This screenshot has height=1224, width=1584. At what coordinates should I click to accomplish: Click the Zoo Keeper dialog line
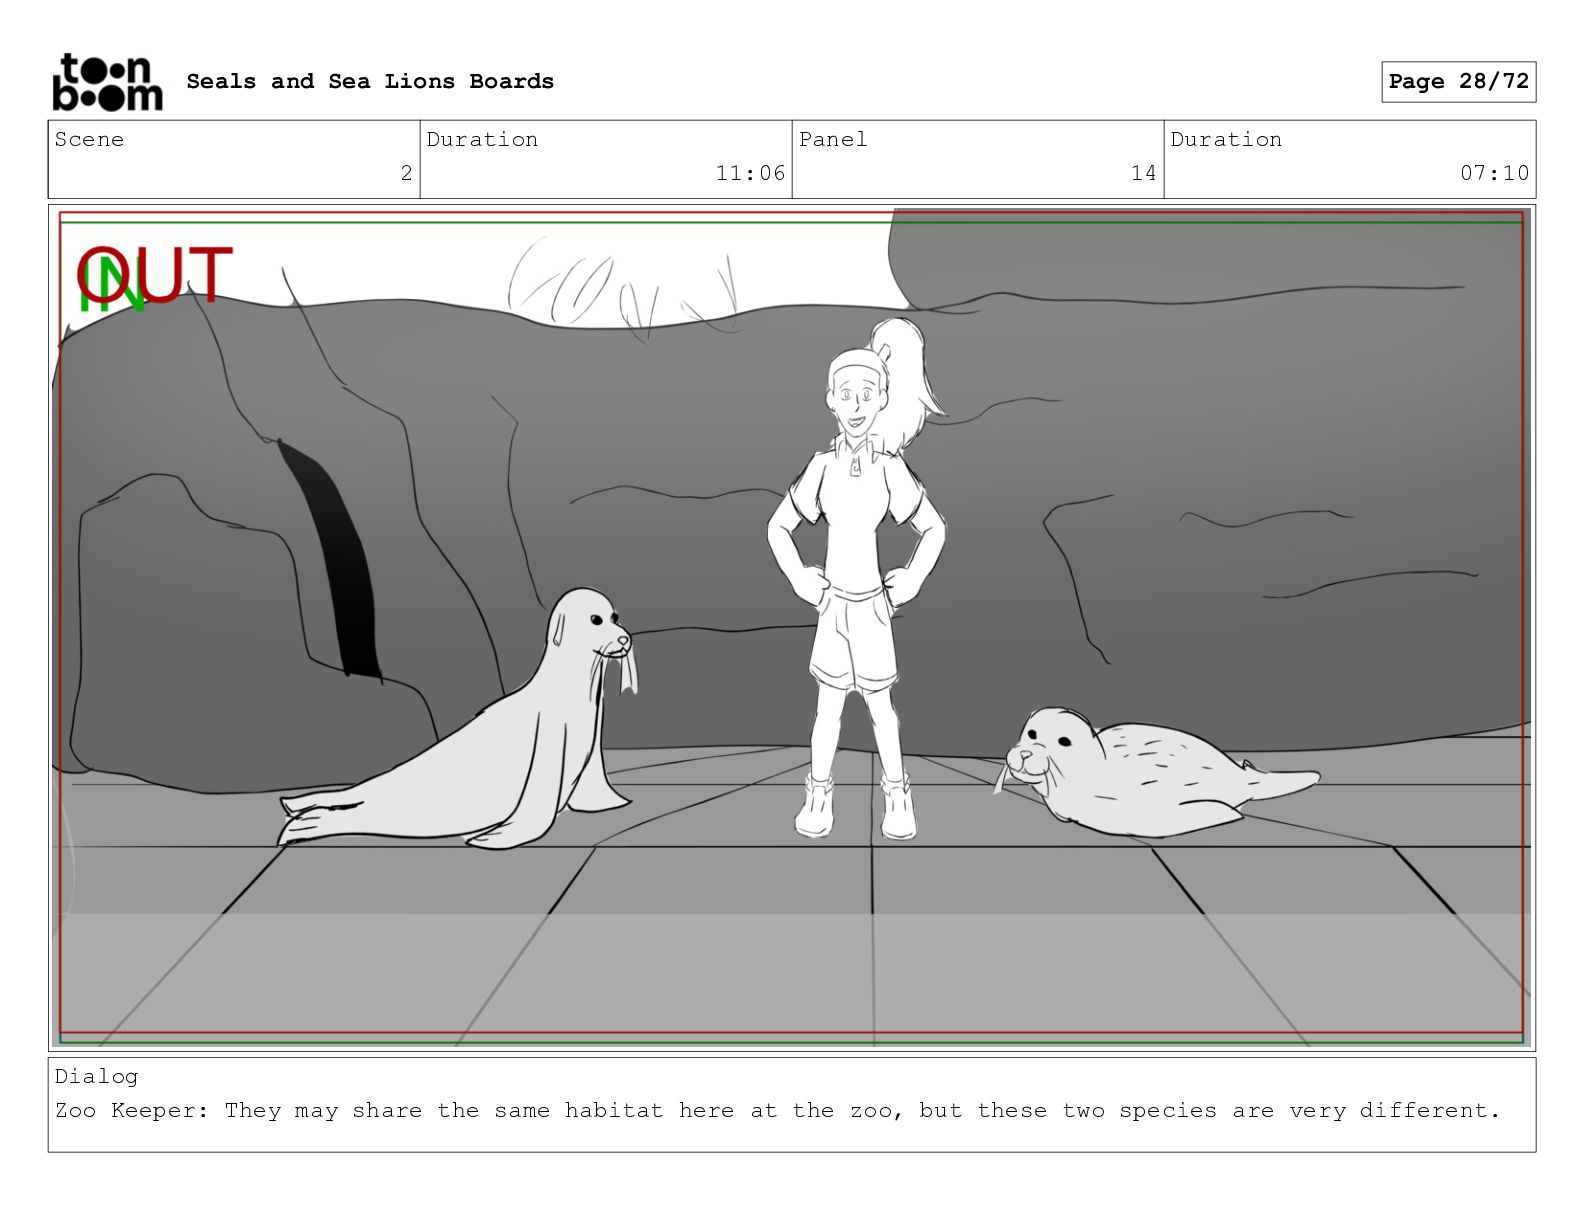777,1110
